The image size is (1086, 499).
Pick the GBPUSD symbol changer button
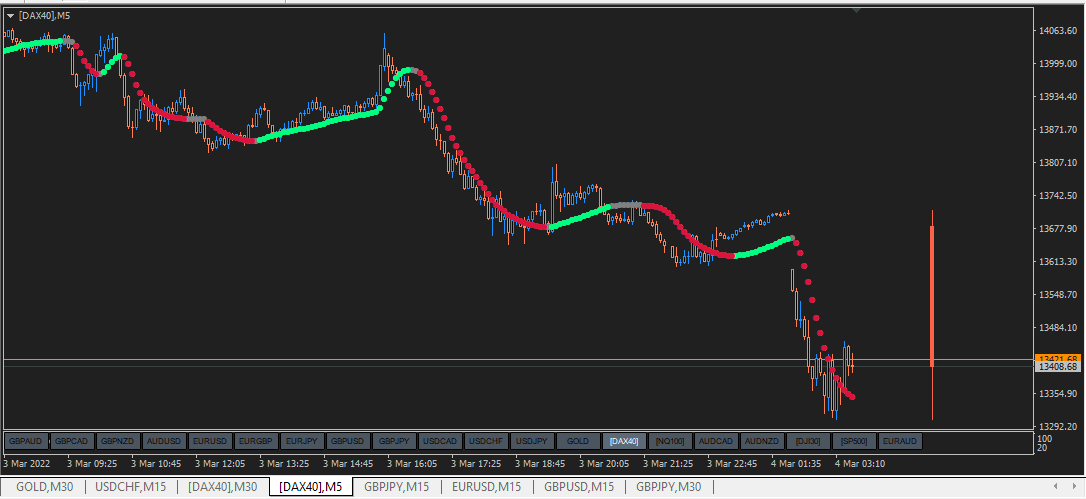pos(348,441)
